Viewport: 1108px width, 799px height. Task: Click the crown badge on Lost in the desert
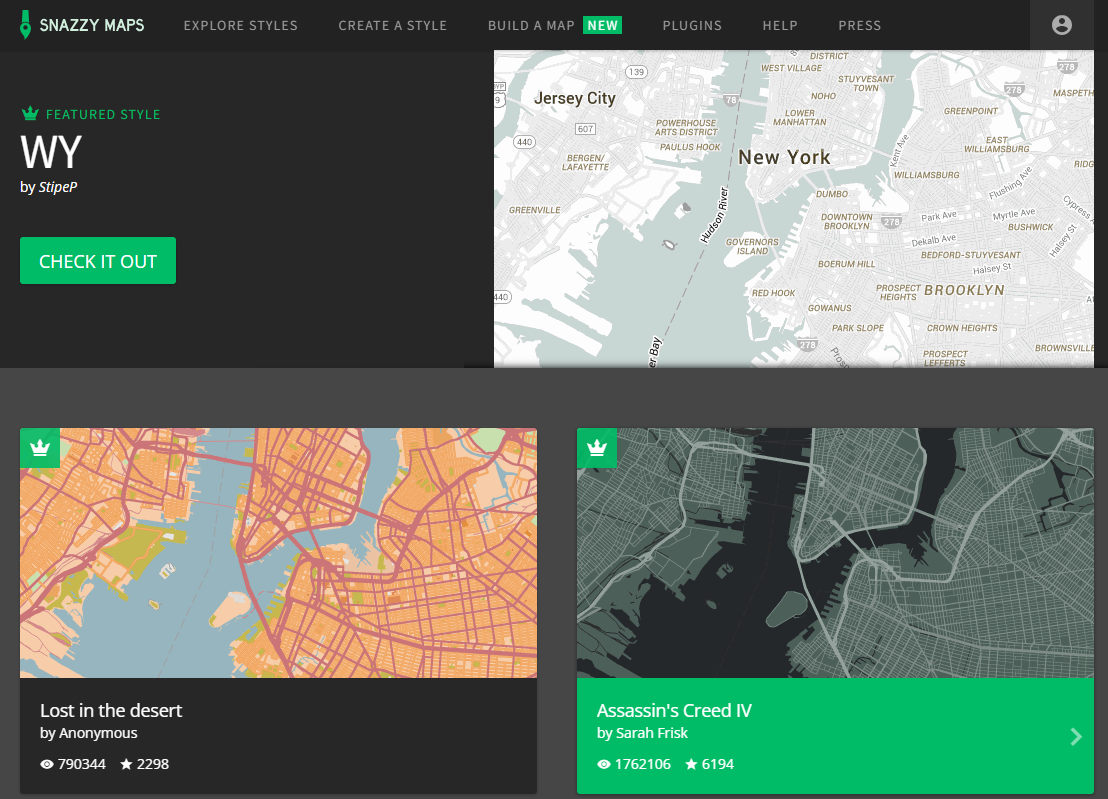(40, 447)
